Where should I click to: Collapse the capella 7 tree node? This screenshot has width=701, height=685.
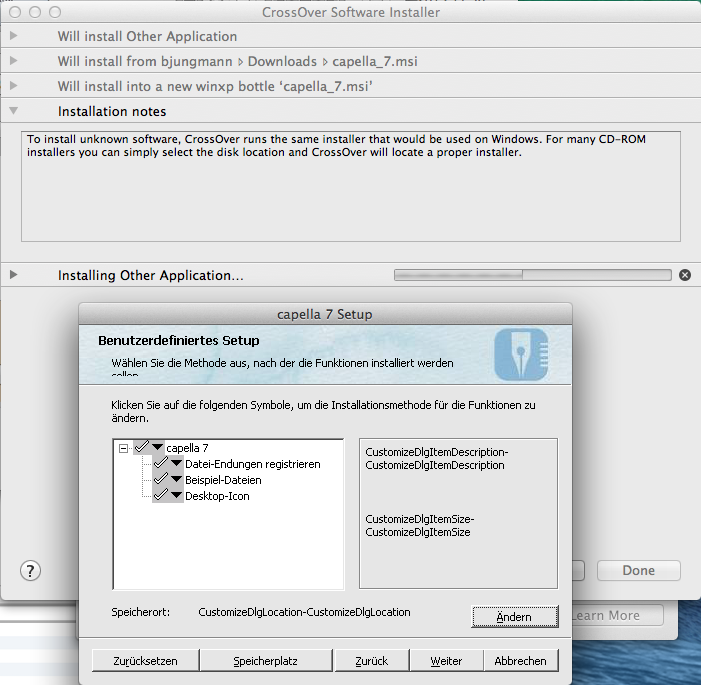click(123, 448)
